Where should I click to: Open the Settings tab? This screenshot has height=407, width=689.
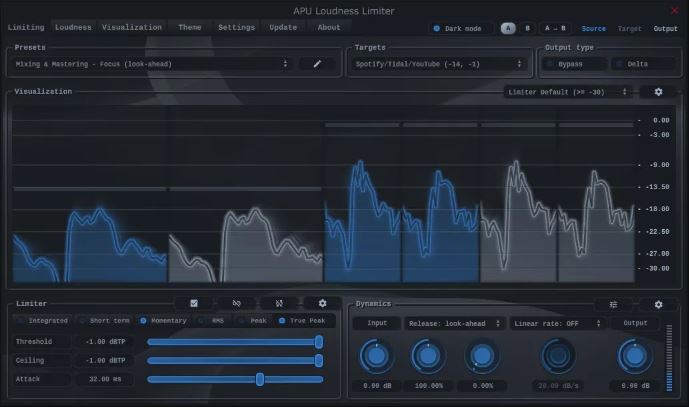click(236, 27)
